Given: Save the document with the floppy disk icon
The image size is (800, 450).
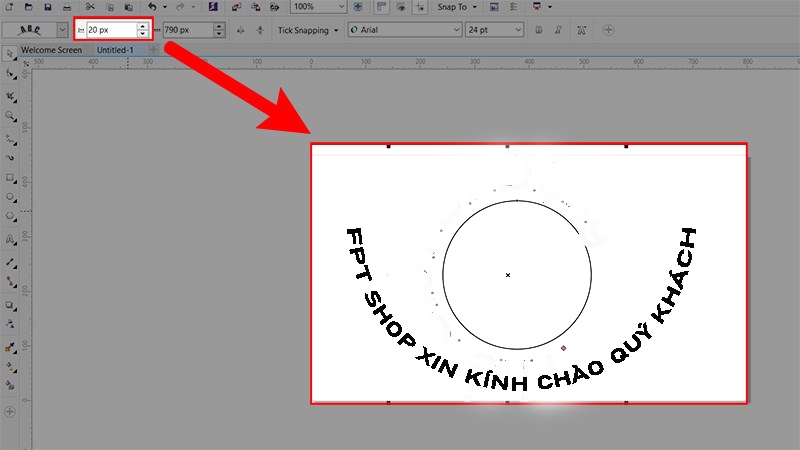Looking at the screenshot, I should coord(47,7).
